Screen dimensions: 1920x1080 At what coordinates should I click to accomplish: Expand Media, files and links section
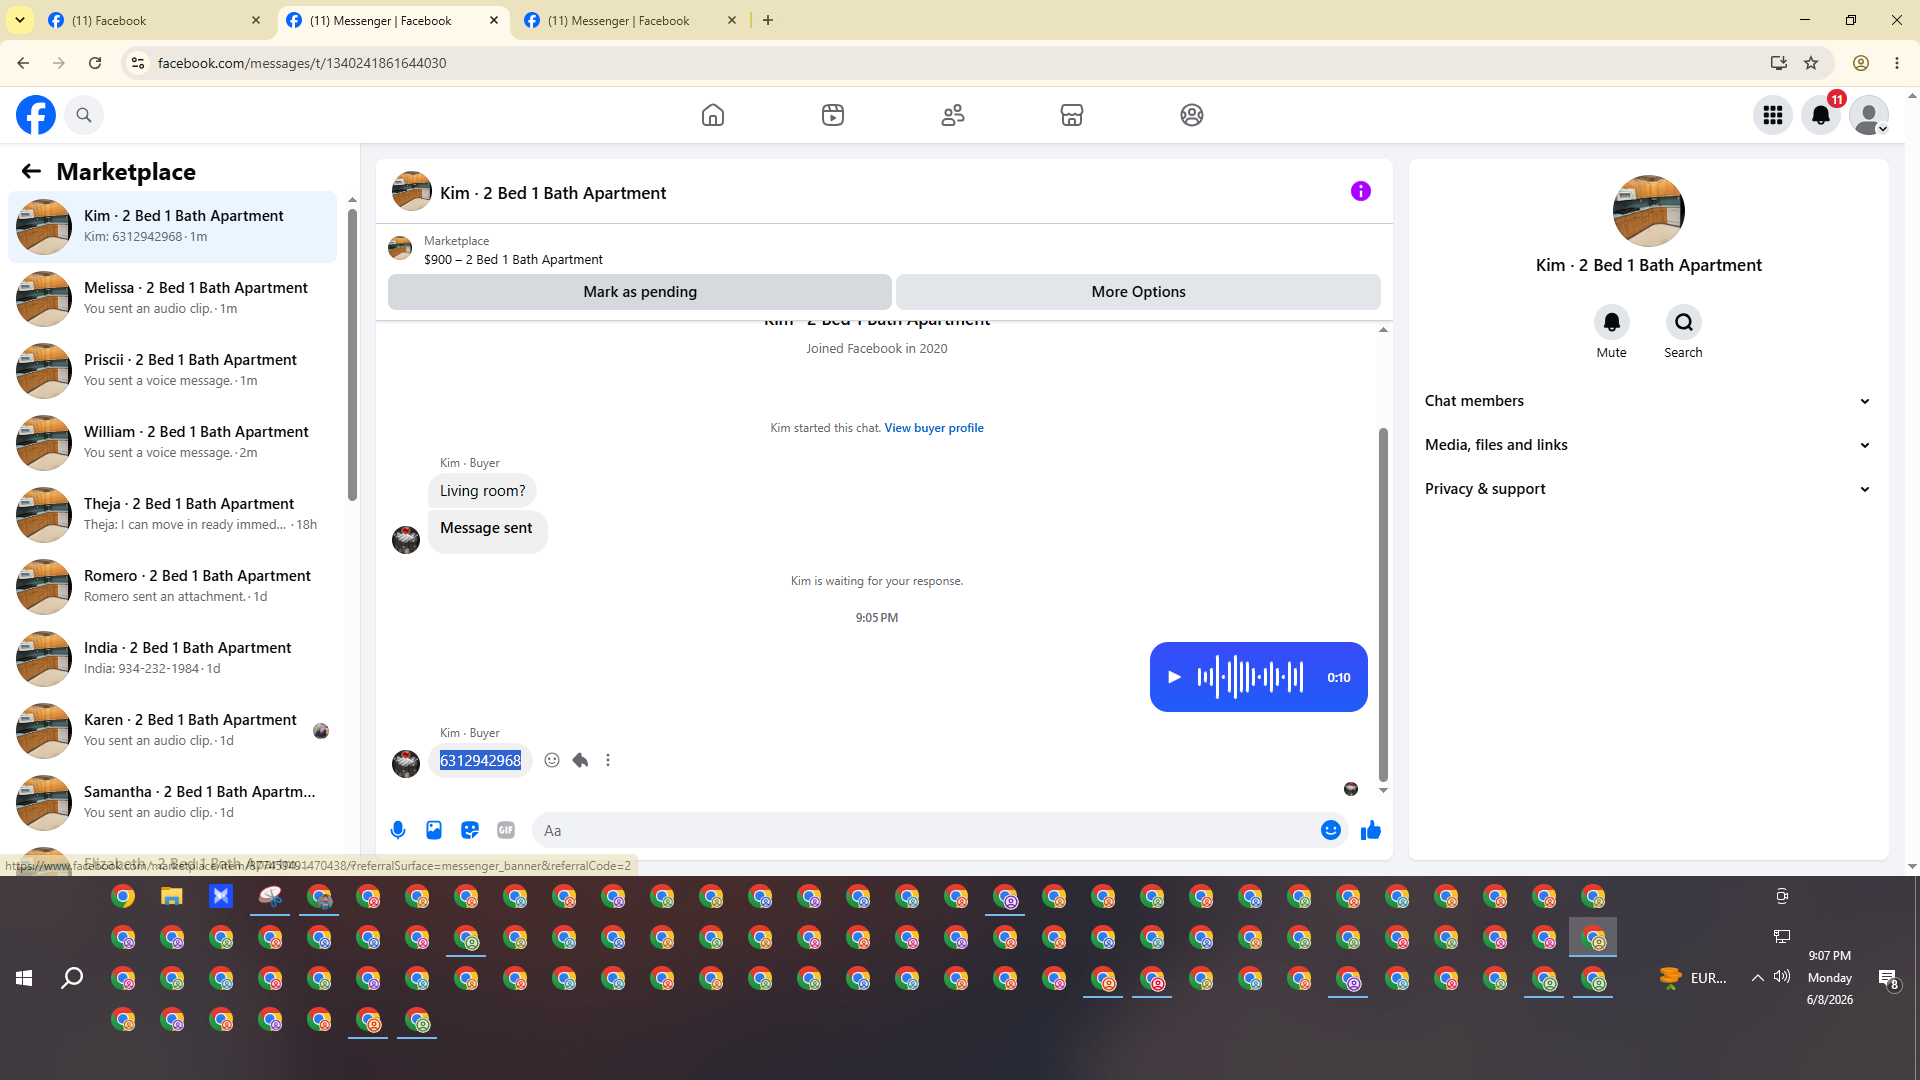pos(1648,445)
